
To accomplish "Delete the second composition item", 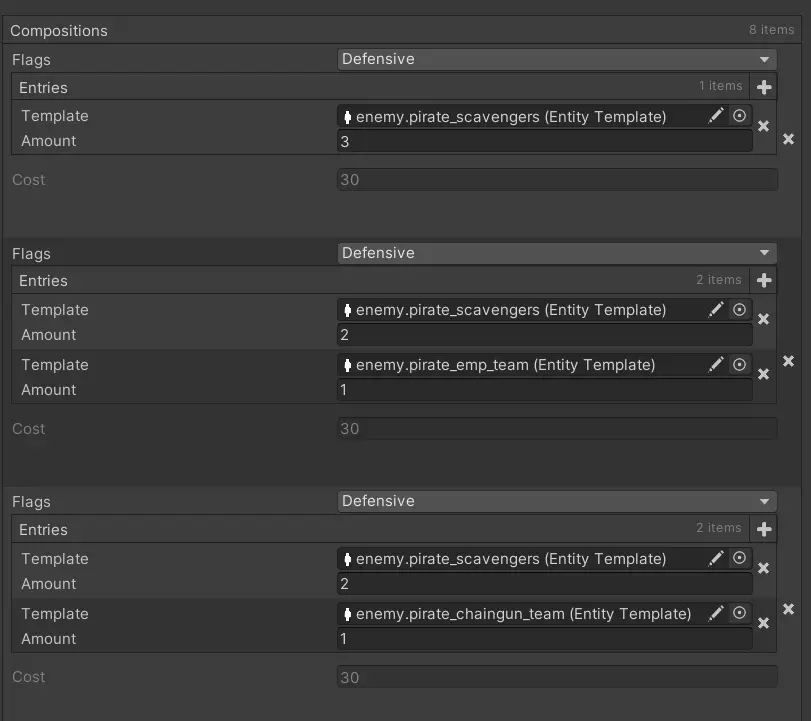I will (x=788, y=361).
